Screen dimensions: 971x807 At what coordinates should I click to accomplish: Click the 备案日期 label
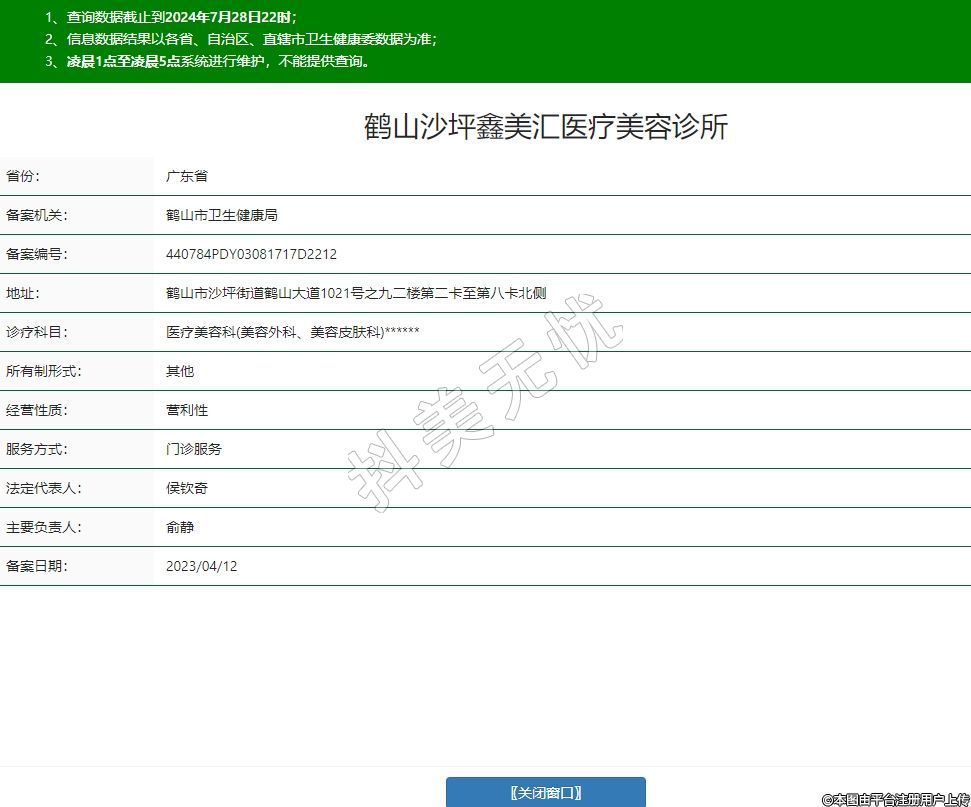37,566
